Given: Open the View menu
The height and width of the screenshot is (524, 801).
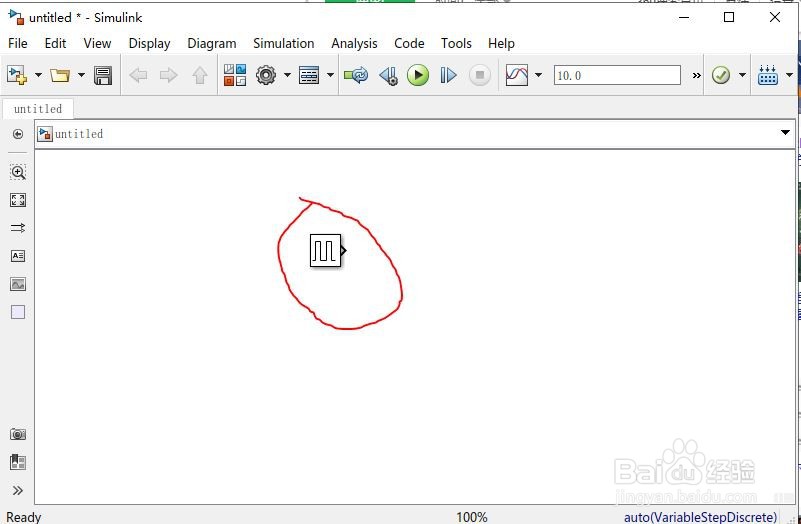Looking at the screenshot, I should (x=97, y=43).
